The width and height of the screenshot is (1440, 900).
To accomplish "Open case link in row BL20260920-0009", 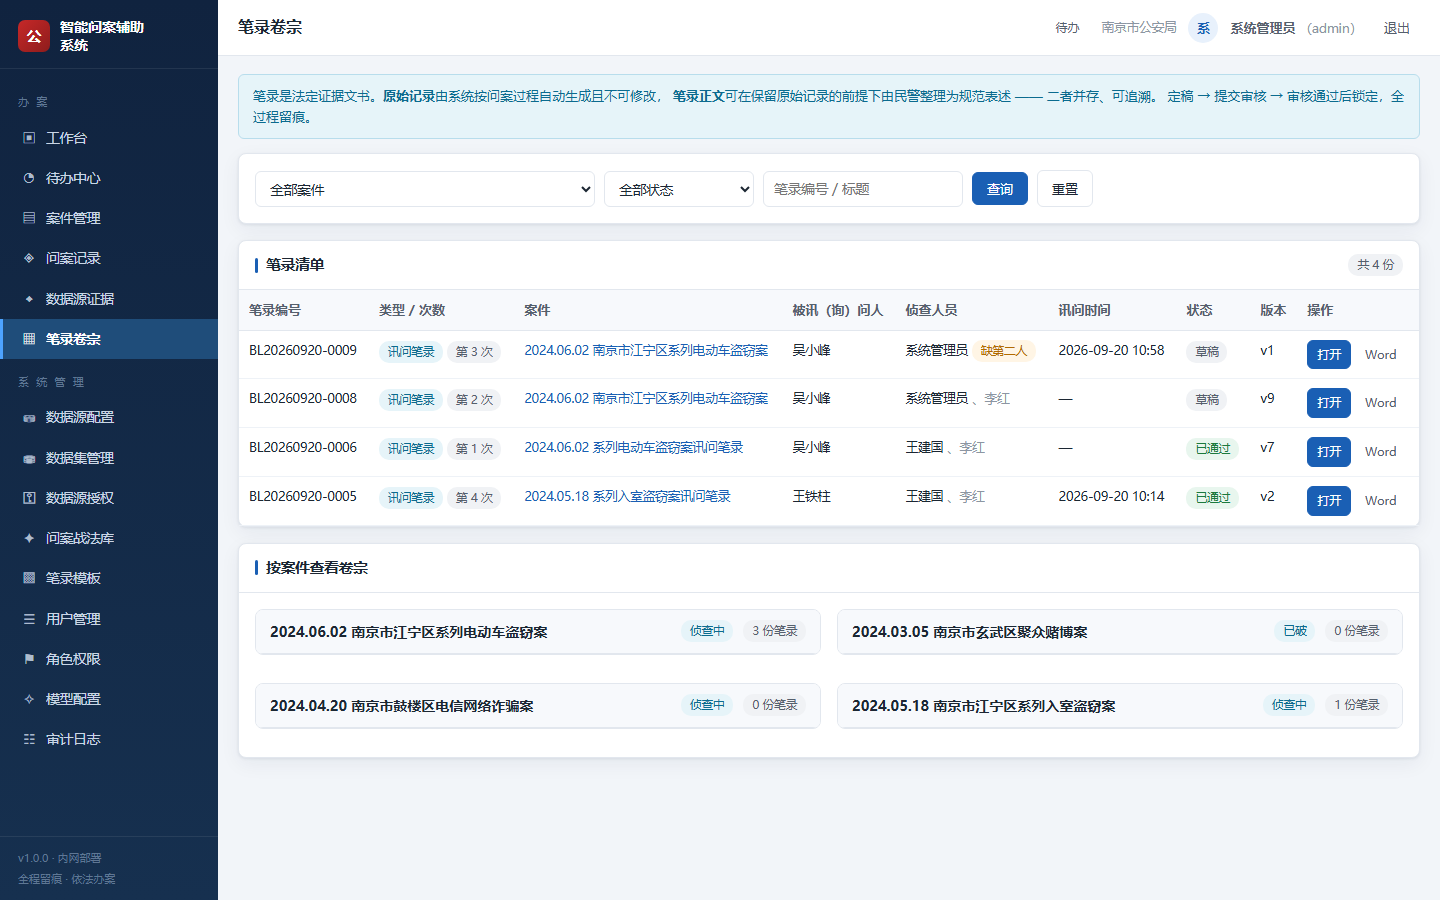I will click(x=646, y=350).
